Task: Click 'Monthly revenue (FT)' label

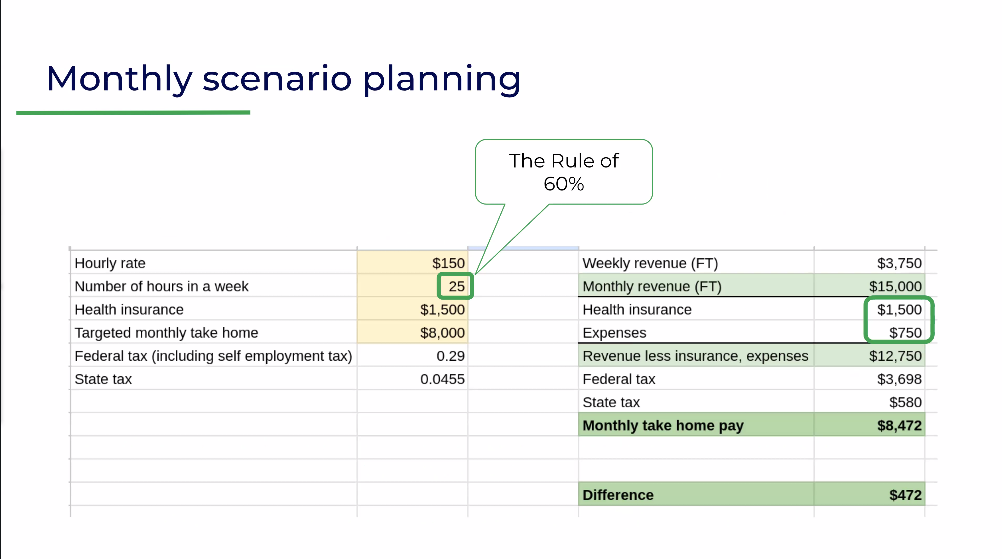Action: tap(652, 286)
